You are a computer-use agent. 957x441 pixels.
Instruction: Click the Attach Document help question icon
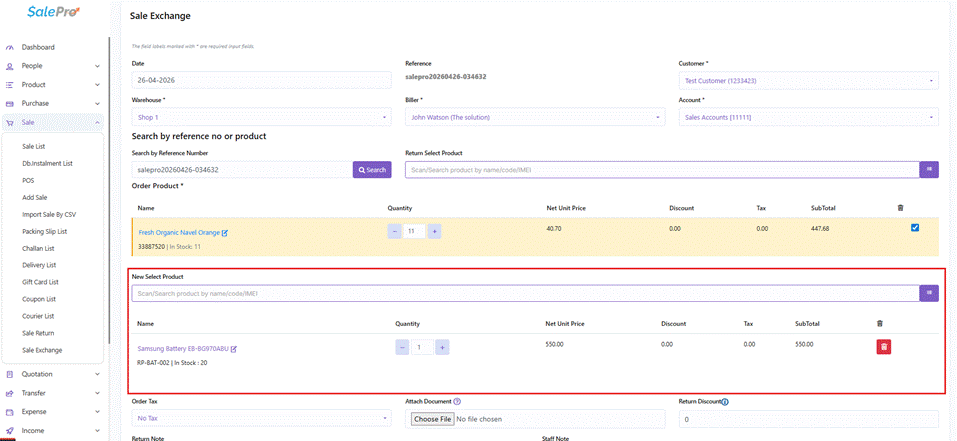pyautogui.click(x=457, y=402)
